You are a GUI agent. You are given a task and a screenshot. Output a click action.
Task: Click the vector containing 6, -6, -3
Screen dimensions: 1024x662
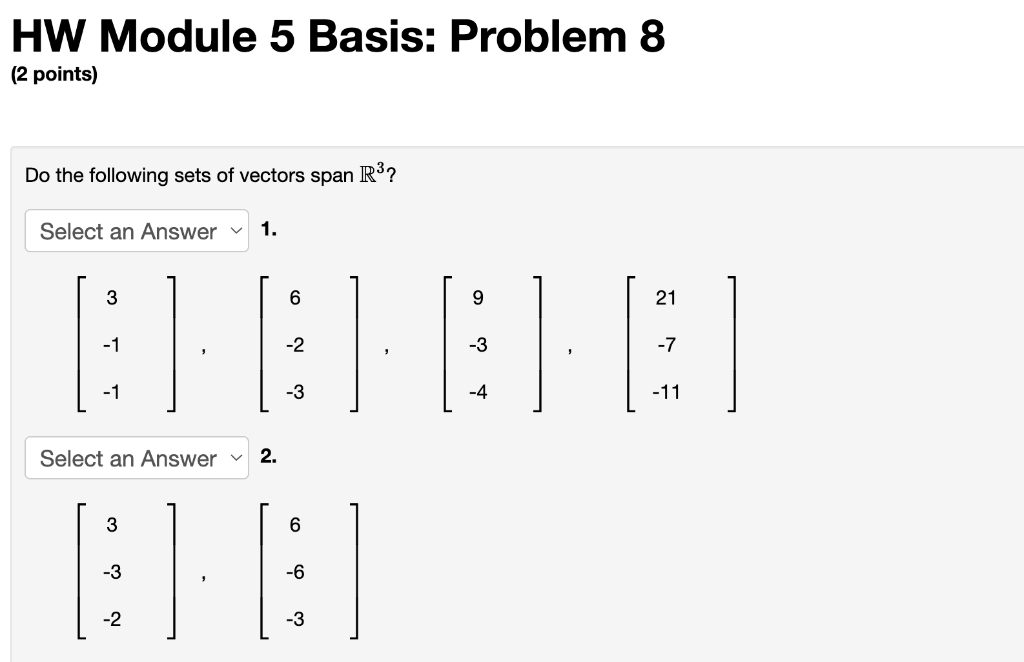point(311,571)
